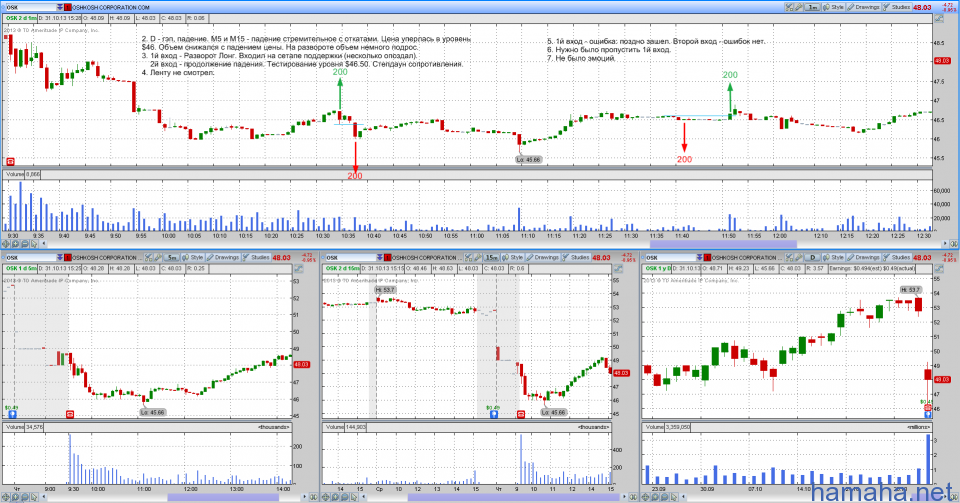
Task: Click the OSK symbol field of the 1m chart
Action: pos(30,7)
